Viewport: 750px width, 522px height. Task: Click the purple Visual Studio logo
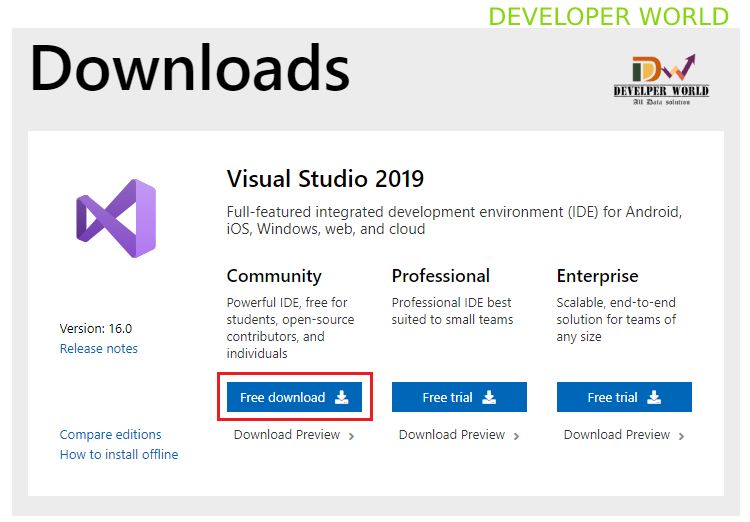coord(116,218)
